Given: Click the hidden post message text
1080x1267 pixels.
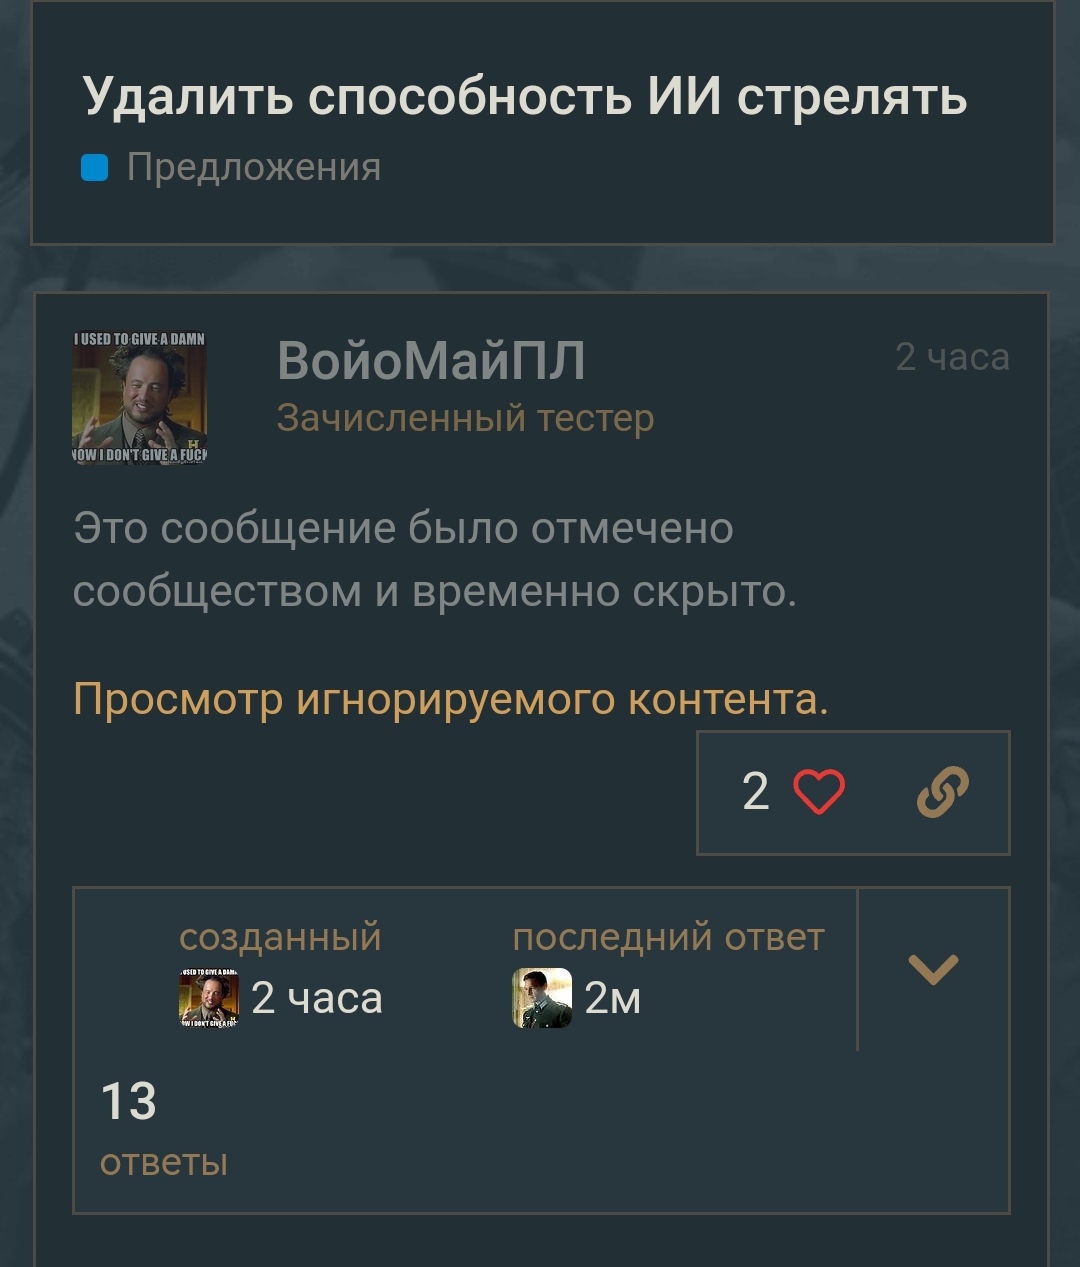Looking at the screenshot, I should pyautogui.click(x=435, y=560).
